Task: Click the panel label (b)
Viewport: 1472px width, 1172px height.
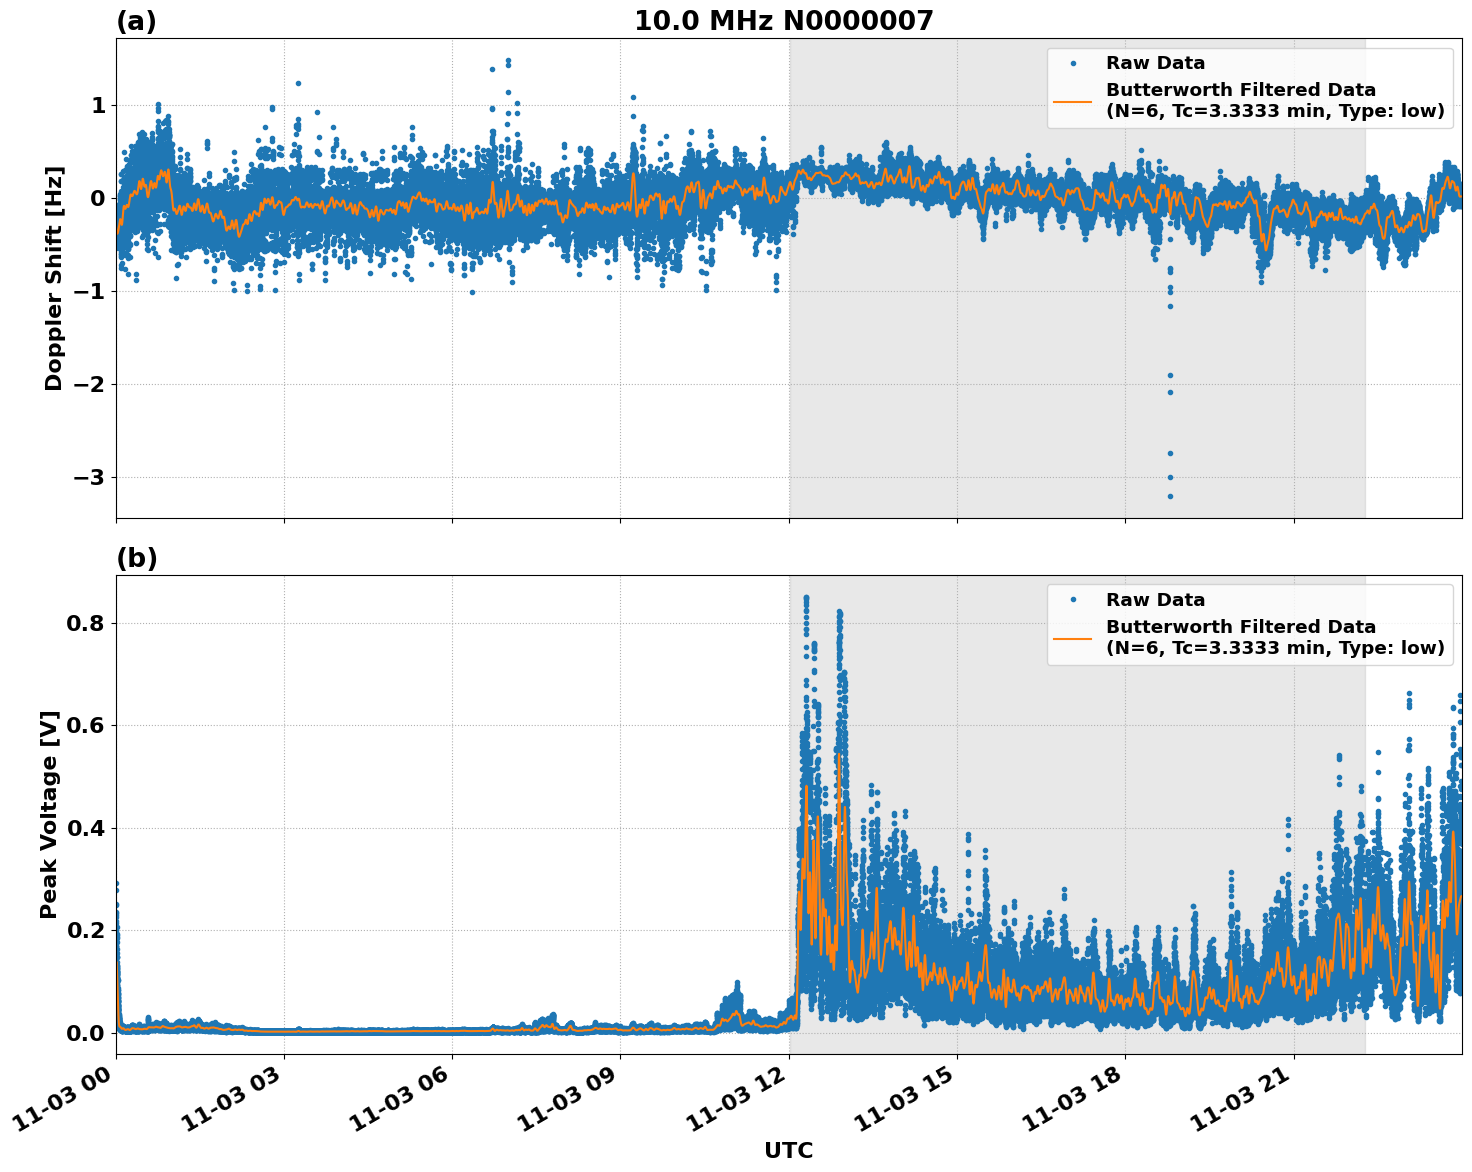Action: (x=135, y=557)
